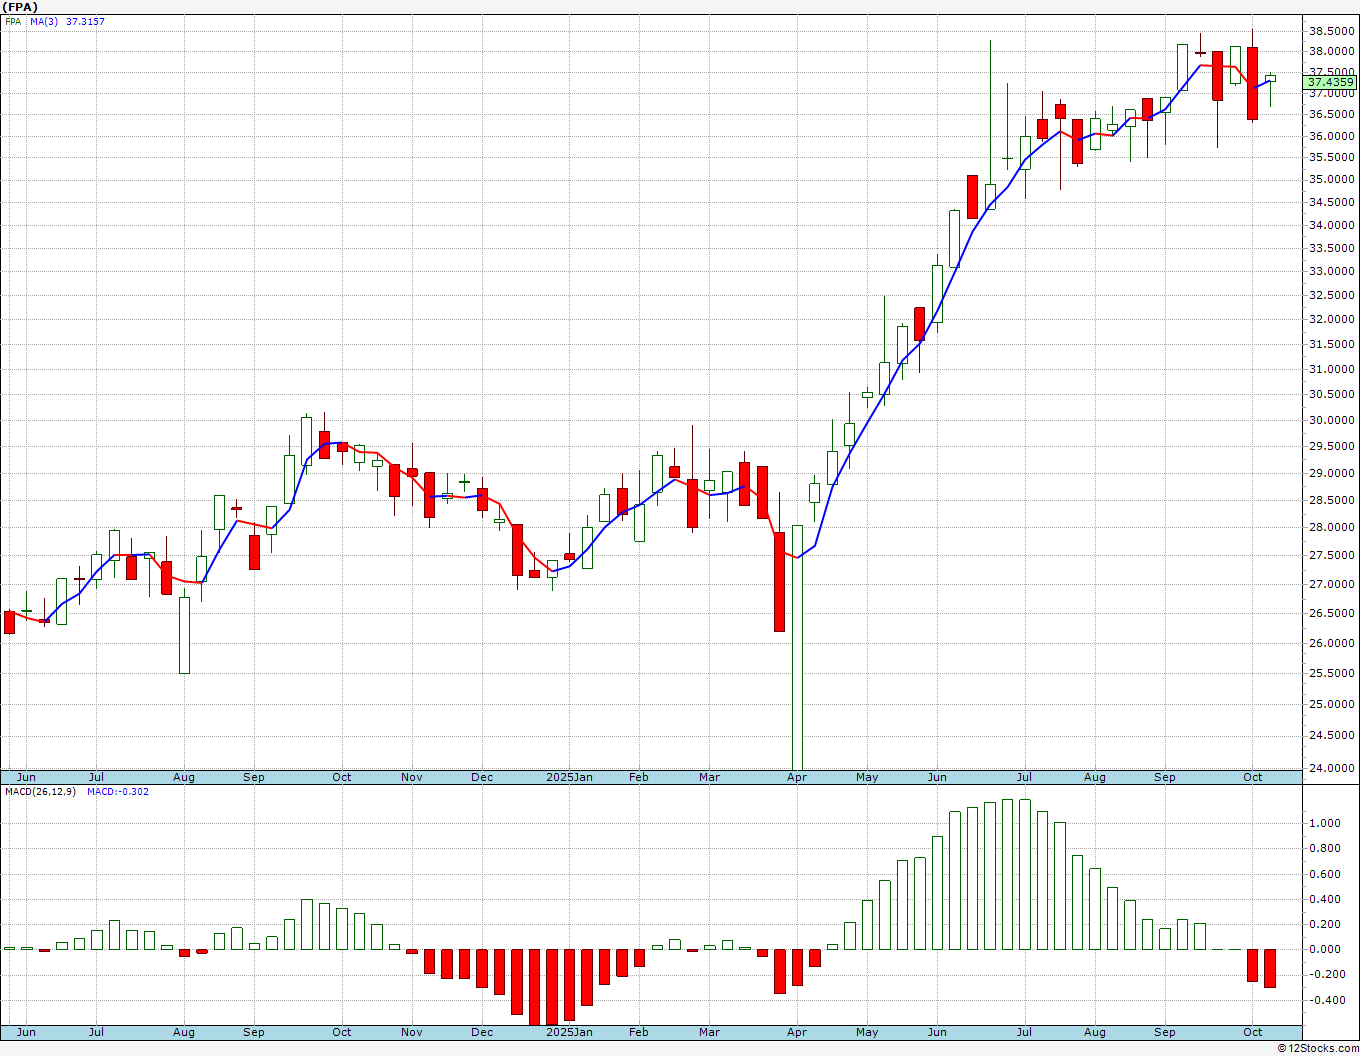Select Nov on the MACD panel time axis
The image size is (1360, 1056).
tap(411, 1032)
